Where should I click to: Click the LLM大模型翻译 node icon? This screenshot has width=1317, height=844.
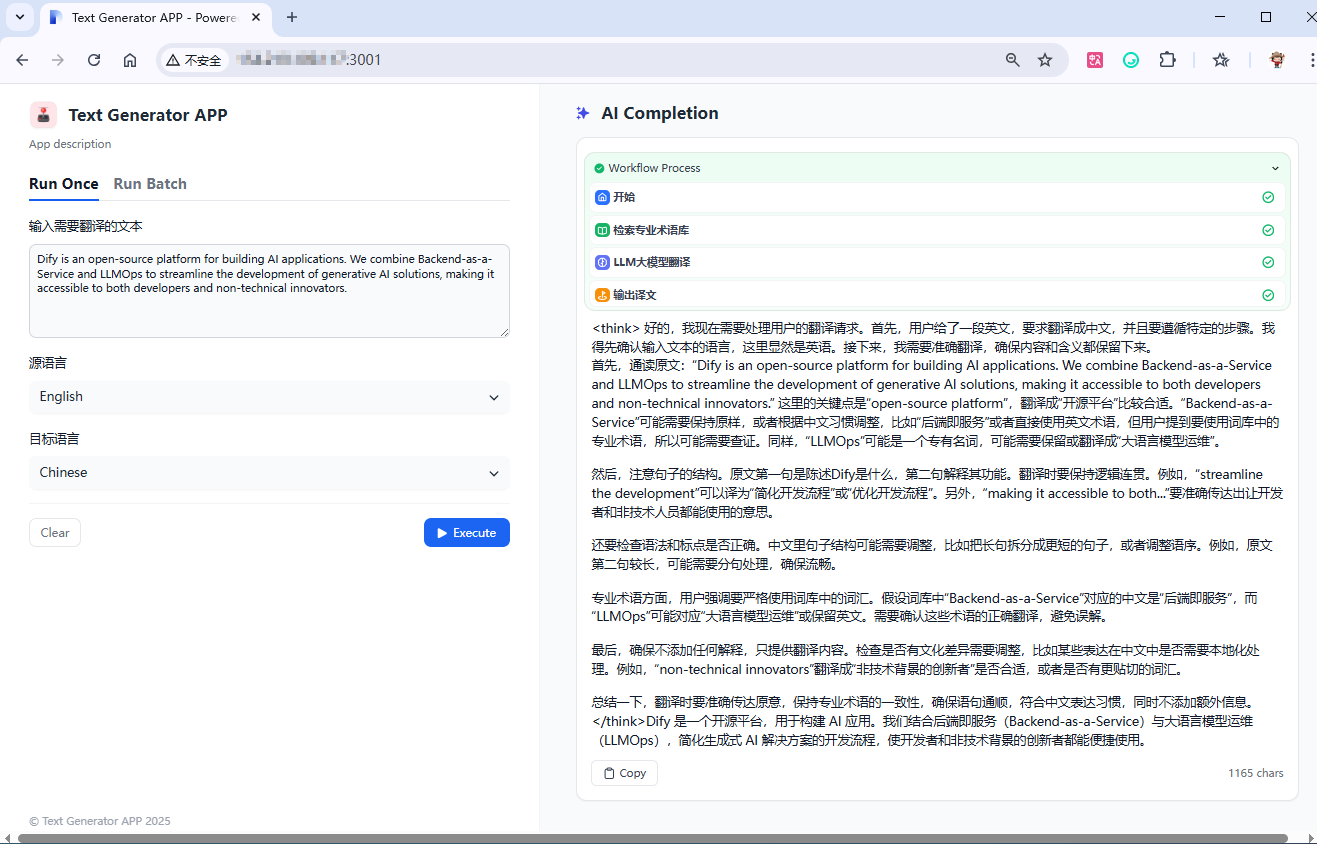coord(602,262)
